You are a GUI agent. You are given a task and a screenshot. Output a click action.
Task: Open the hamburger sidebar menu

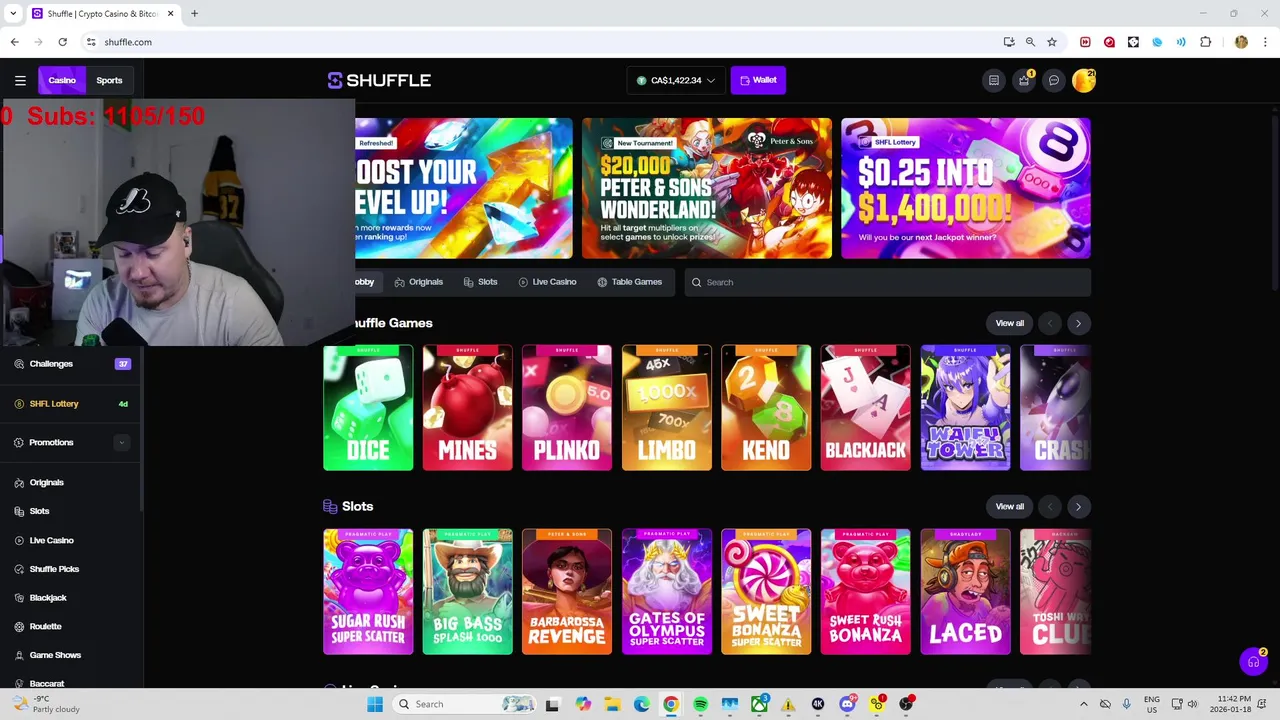pyautogui.click(x=20, y=80)
